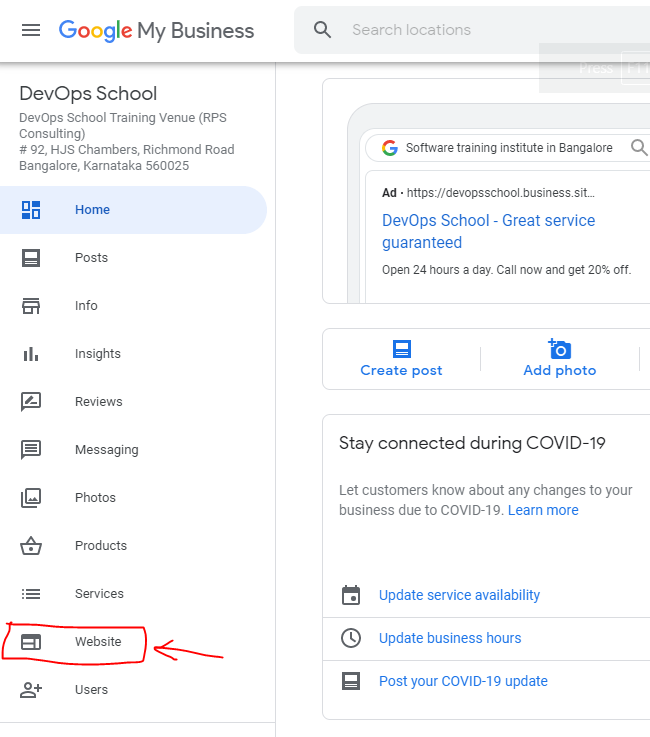Click the Create post icon
The height and width of the screenshot is (737, 650).
point(402,349)
